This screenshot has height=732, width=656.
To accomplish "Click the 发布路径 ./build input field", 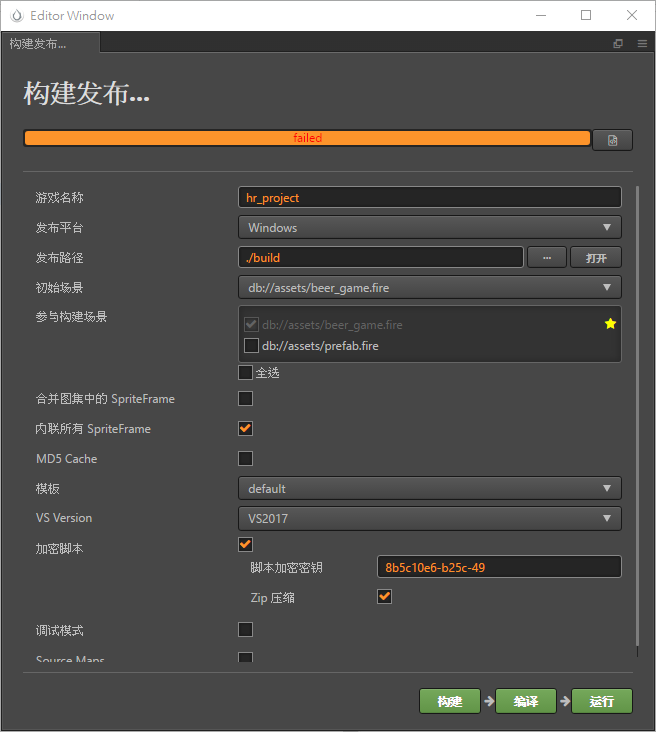I will click(381, 257).
